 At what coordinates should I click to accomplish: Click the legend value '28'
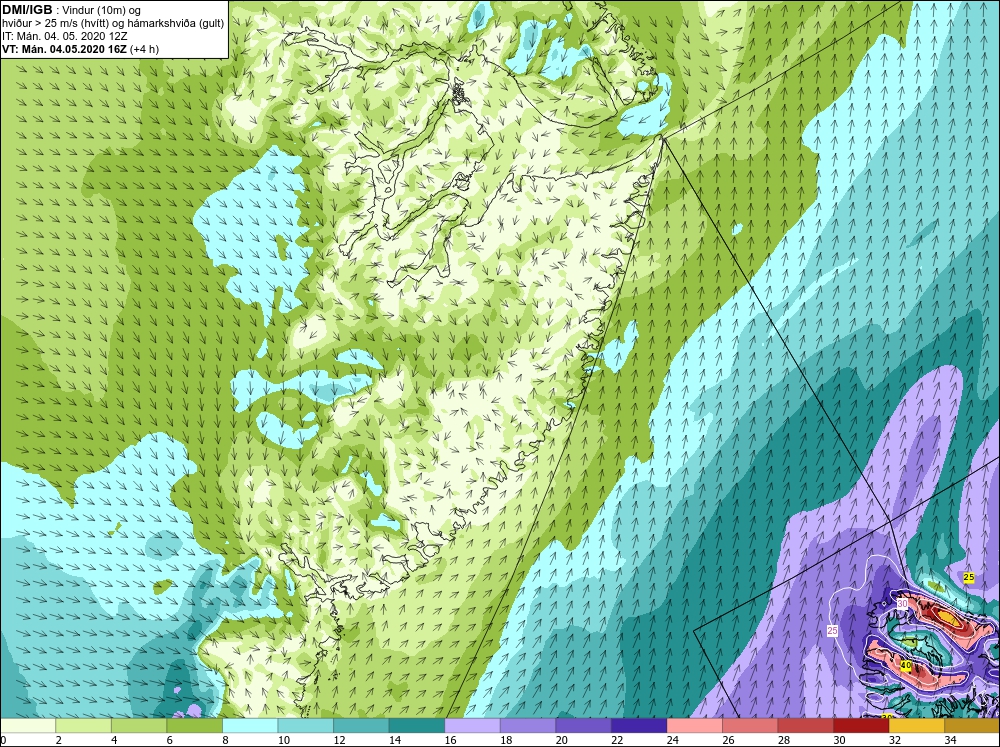tap(783, 740)
